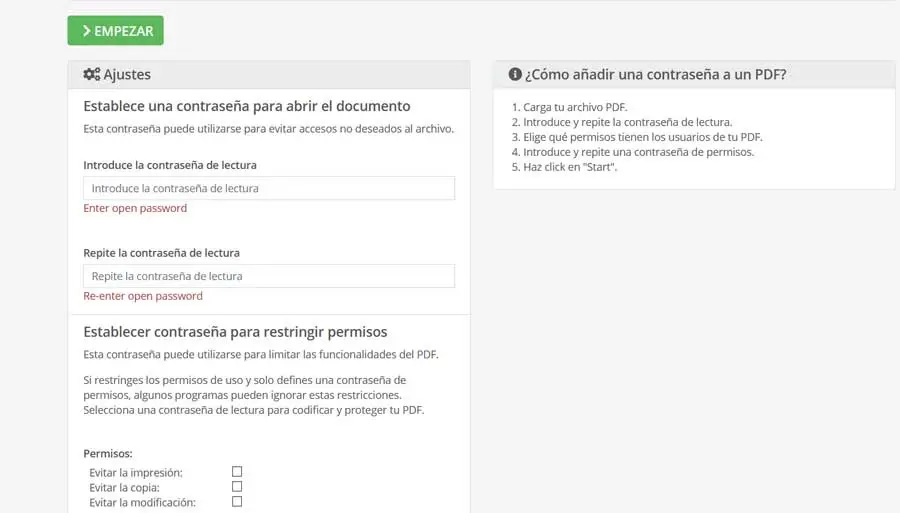Click the Repite la contraseña de lectura field
900x513 pixels.
pyautogui.click(x=268, y=276)
